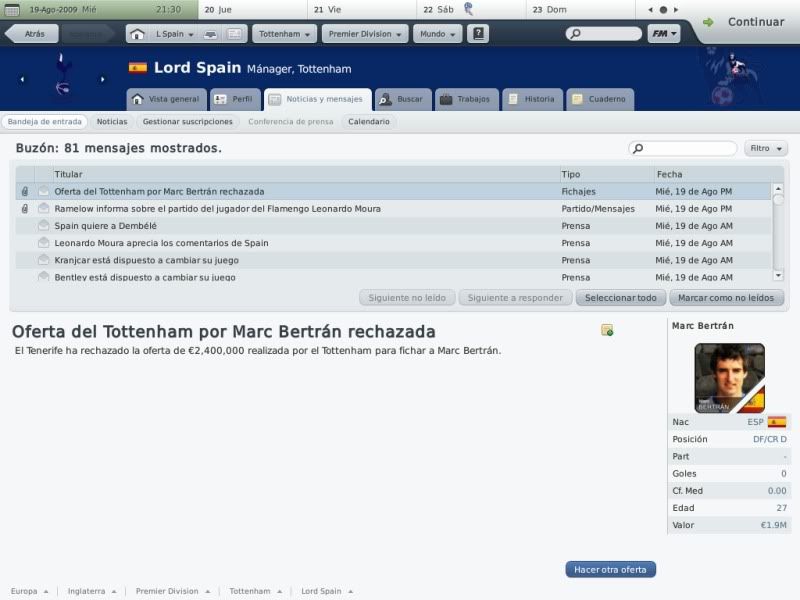Click the green Continuar arrow icon
Image resolution: width=800 pixels, height=600 pixels.
(708, 22)
